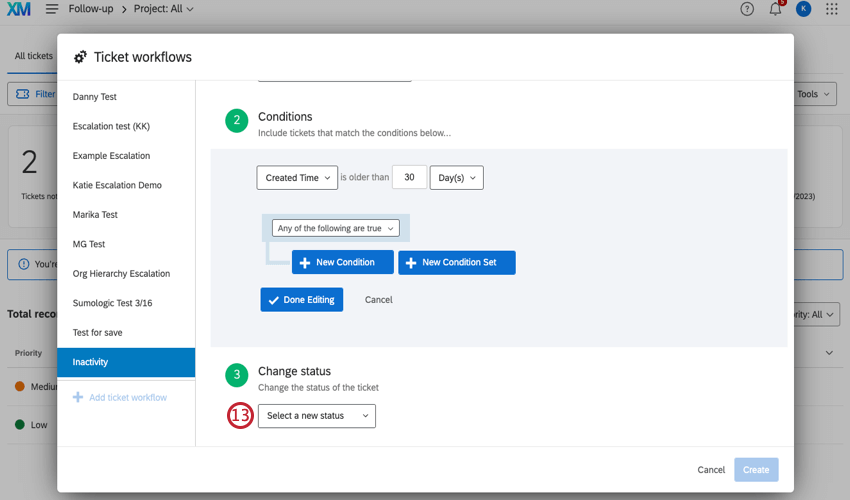Click the Ticket workflows gear icon
The image size is (850, 500).
click(x=80, y=57)
